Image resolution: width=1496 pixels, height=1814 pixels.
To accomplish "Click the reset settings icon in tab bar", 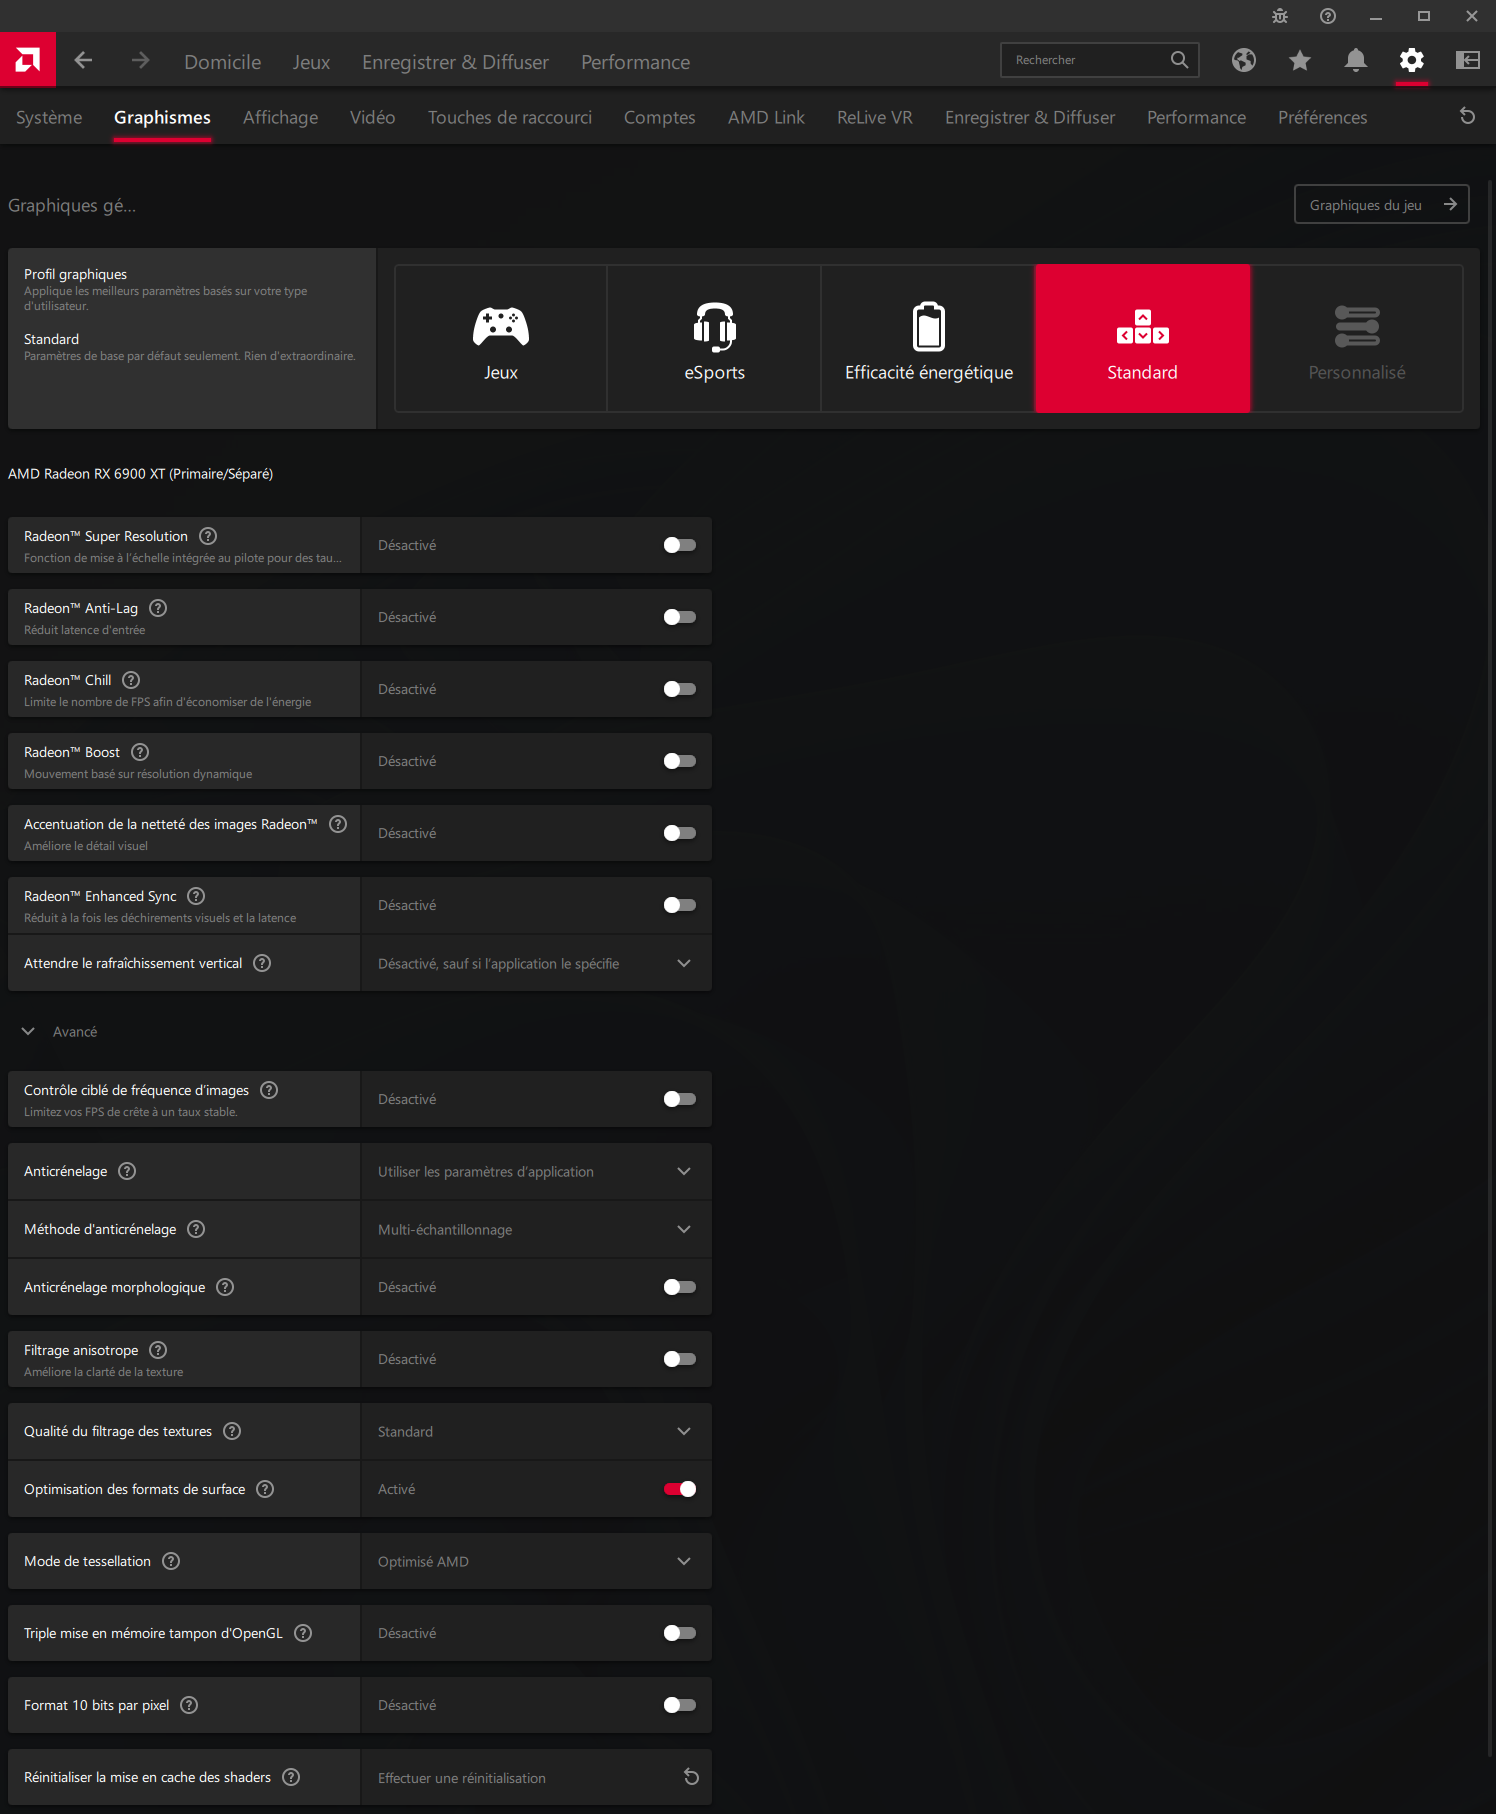I will point(1467,117).
